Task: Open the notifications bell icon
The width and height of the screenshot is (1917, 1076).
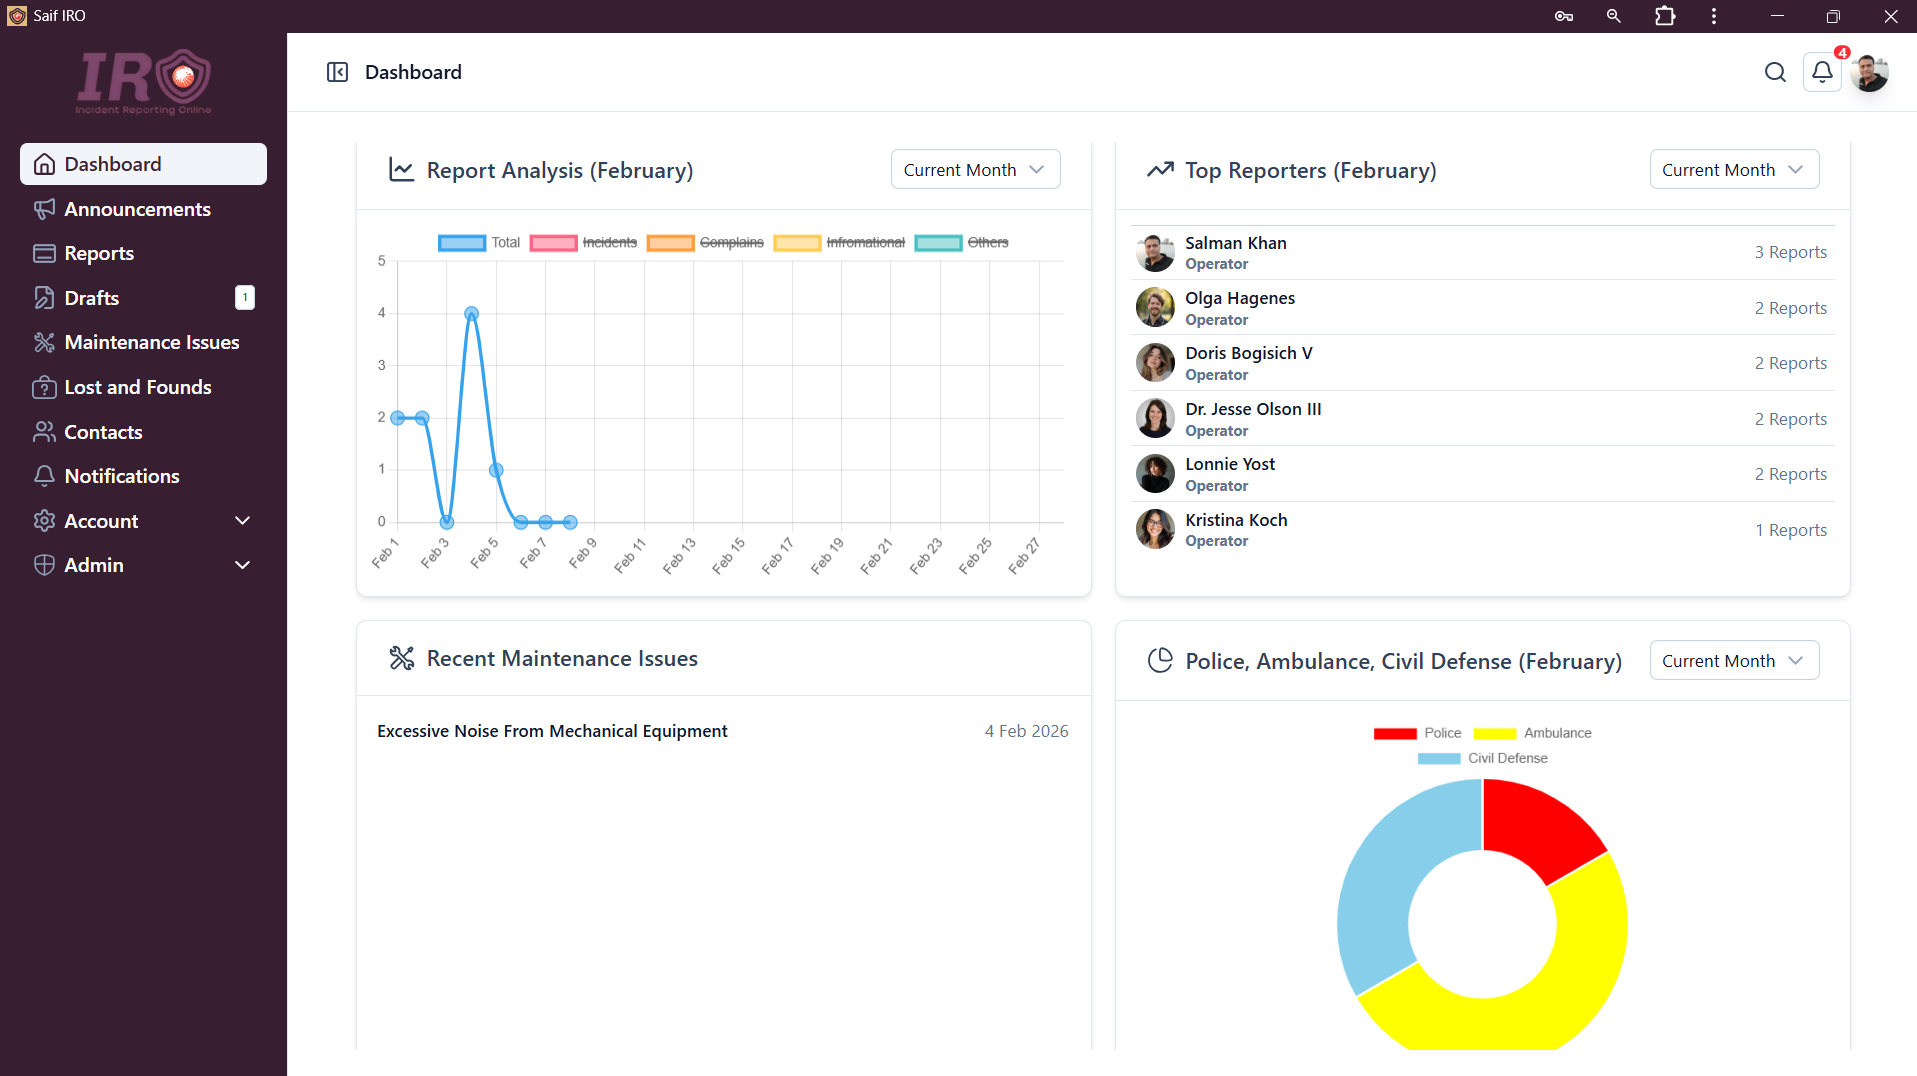Action: 1822,72
